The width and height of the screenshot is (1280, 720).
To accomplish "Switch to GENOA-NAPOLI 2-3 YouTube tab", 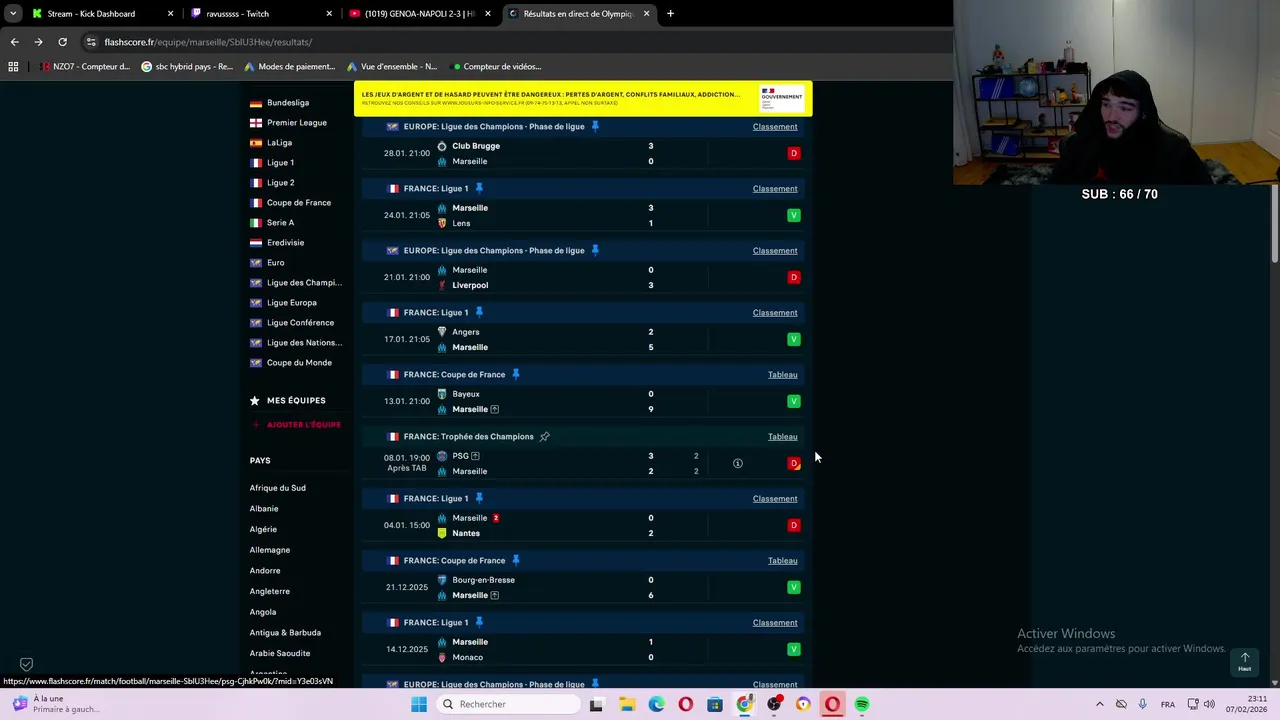I will pyautogui.click(x=418, y=14).
